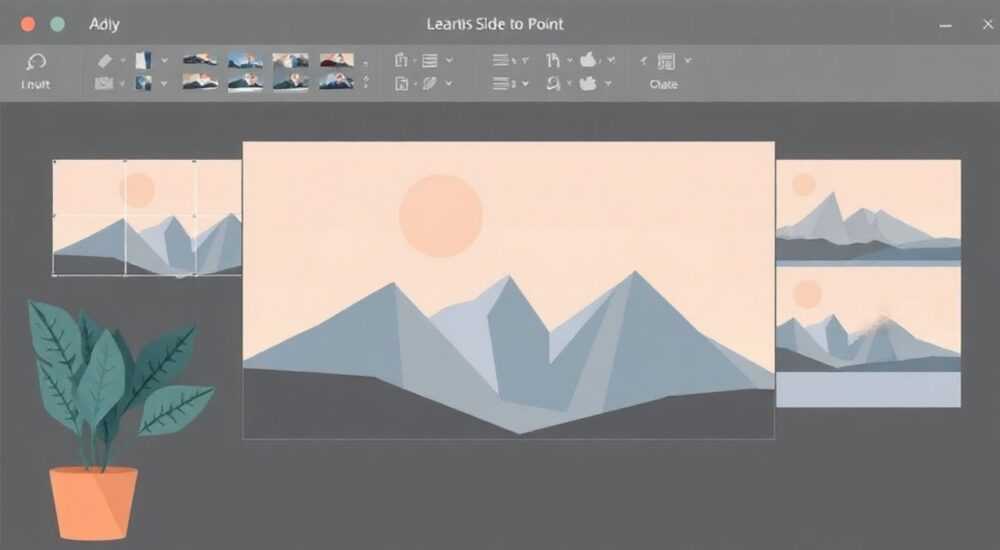Choose the second style in the gallery's lower row
This screenshot has width=1000, height=550.
[x=246, y=82]
